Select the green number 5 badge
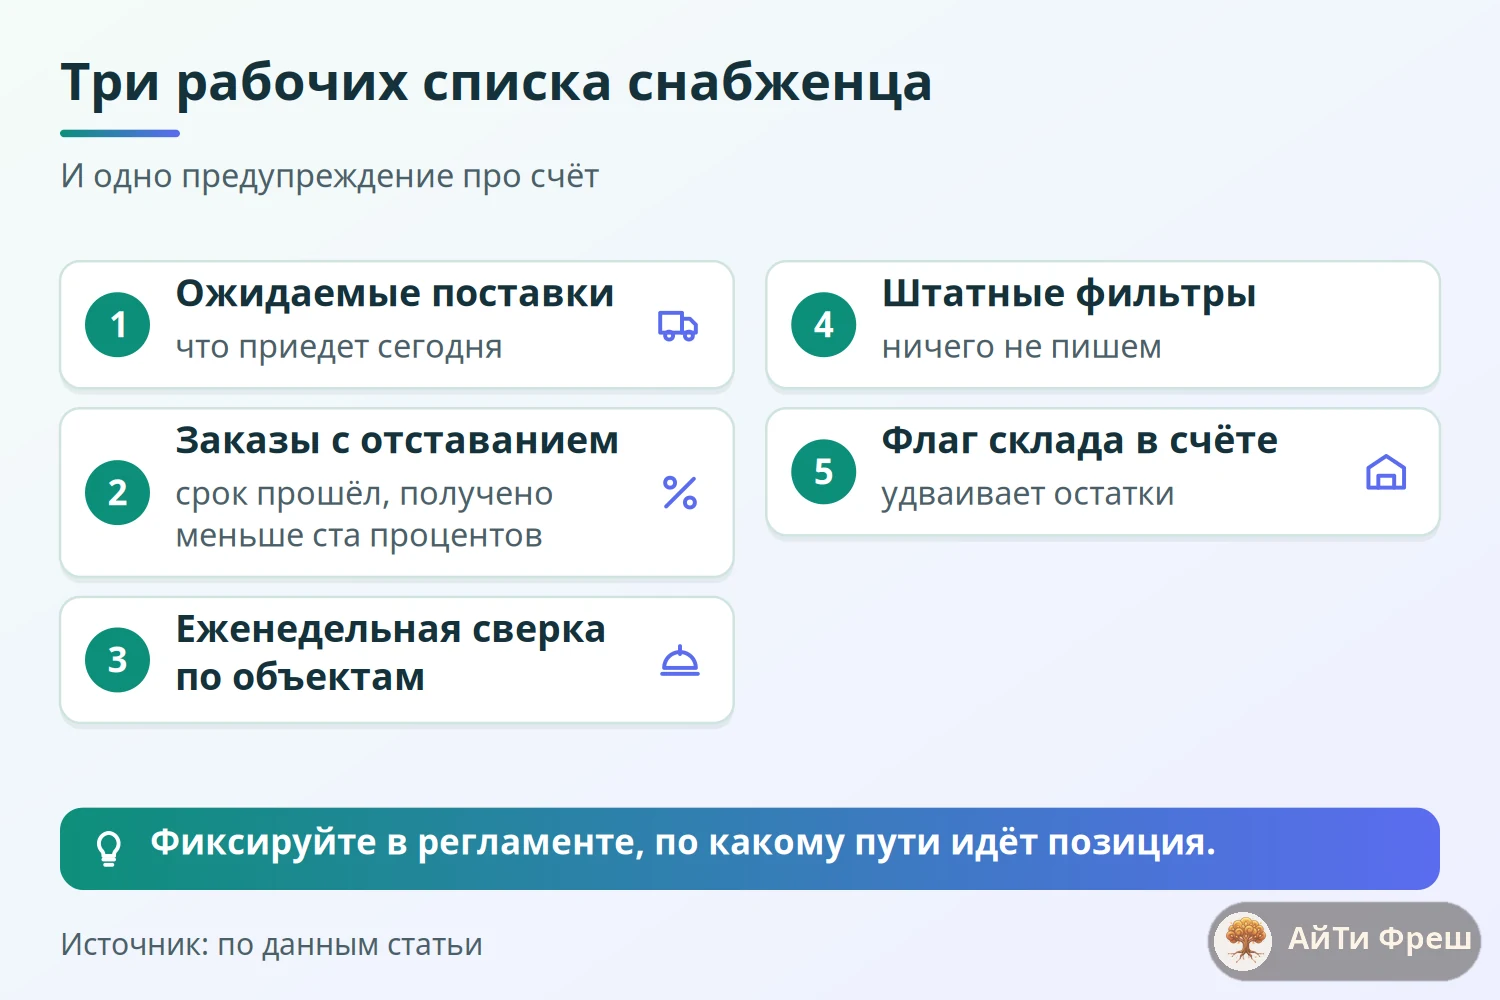This screenshot has height=1000, width=1500. tap(824, 472)
